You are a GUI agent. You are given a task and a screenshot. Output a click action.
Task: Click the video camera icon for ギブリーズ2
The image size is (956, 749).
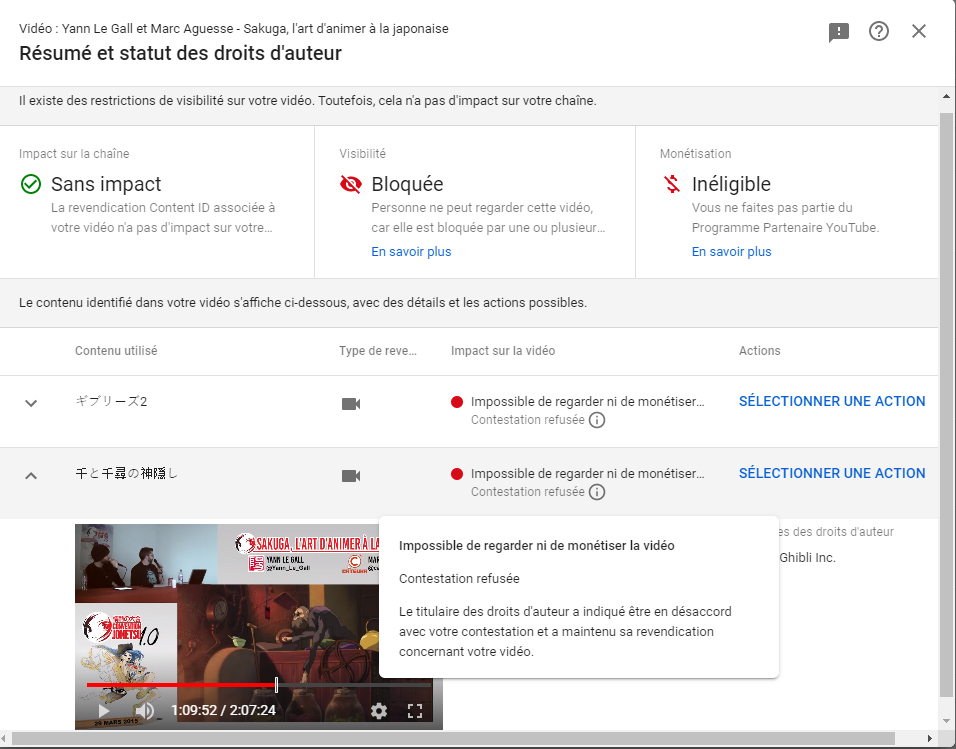[x=351, y=404]
